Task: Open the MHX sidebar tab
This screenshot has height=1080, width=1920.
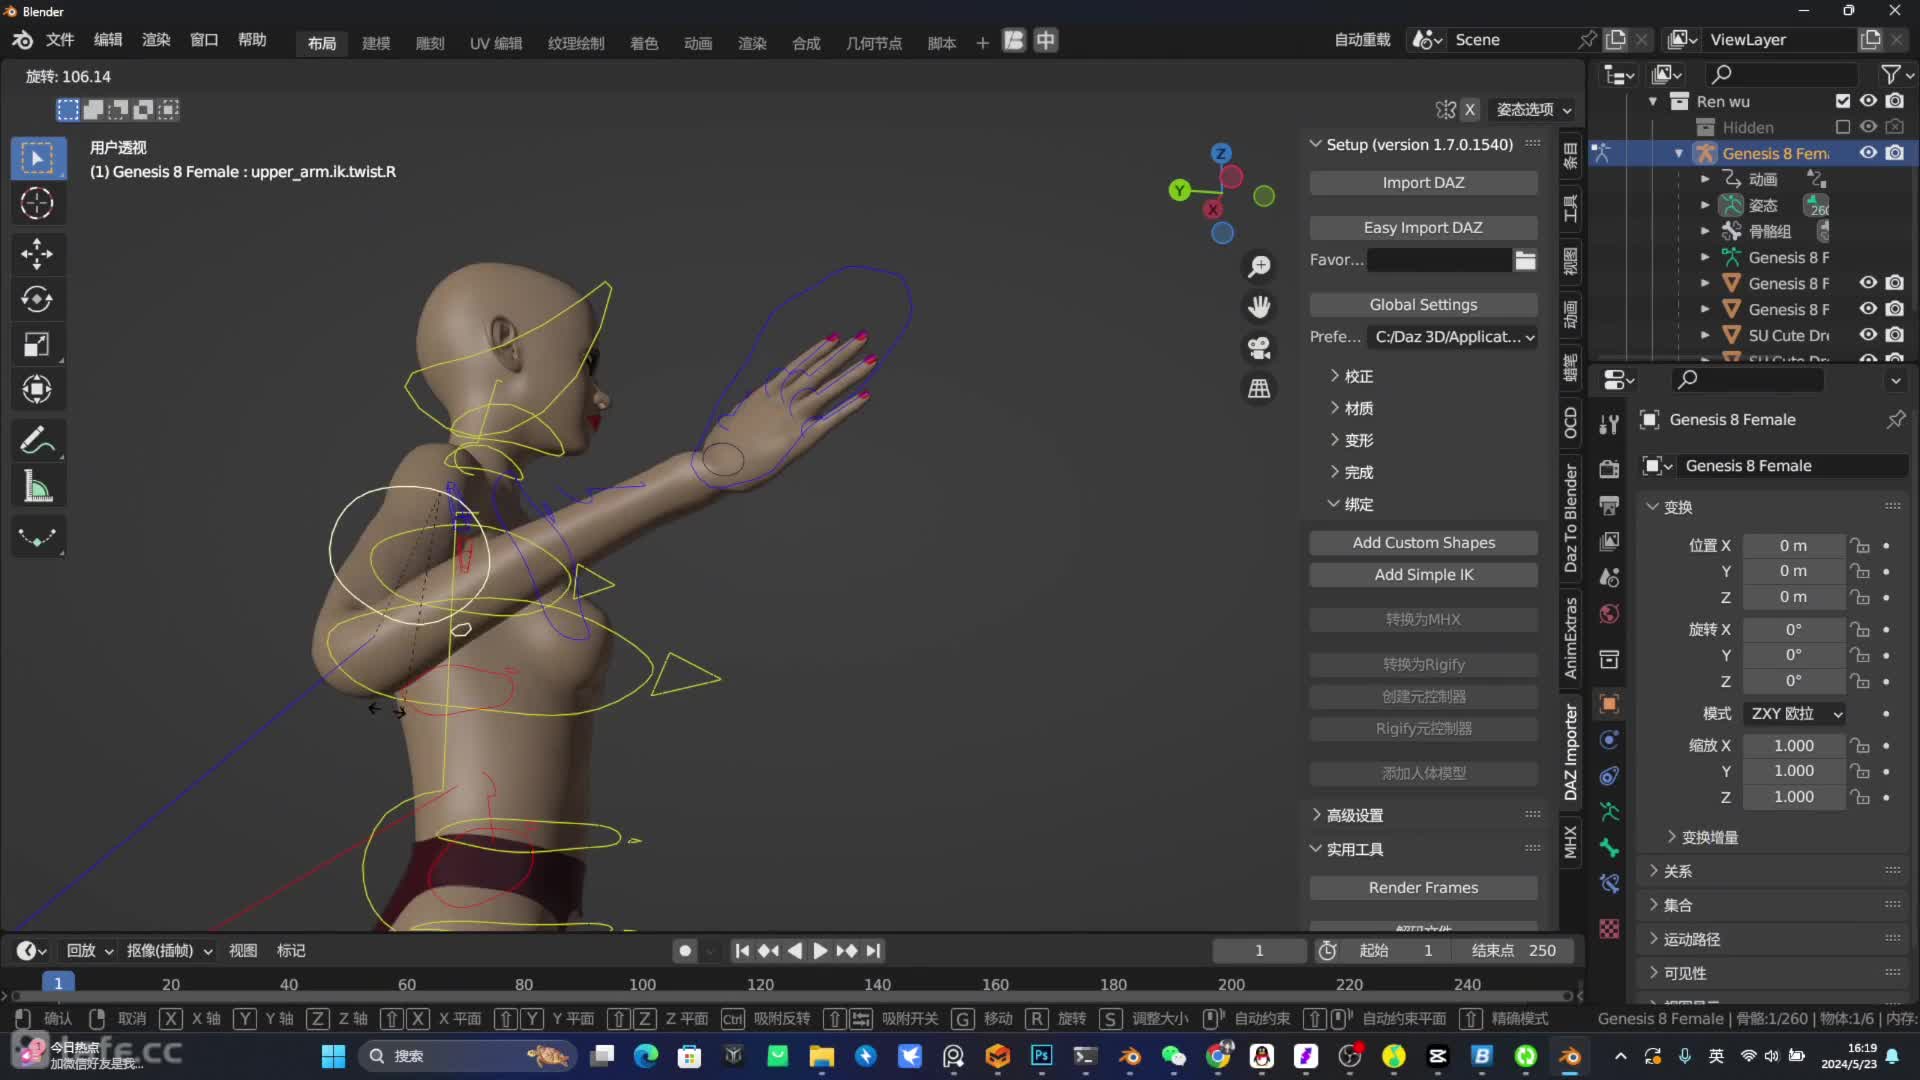Action: click(1570, 842)
